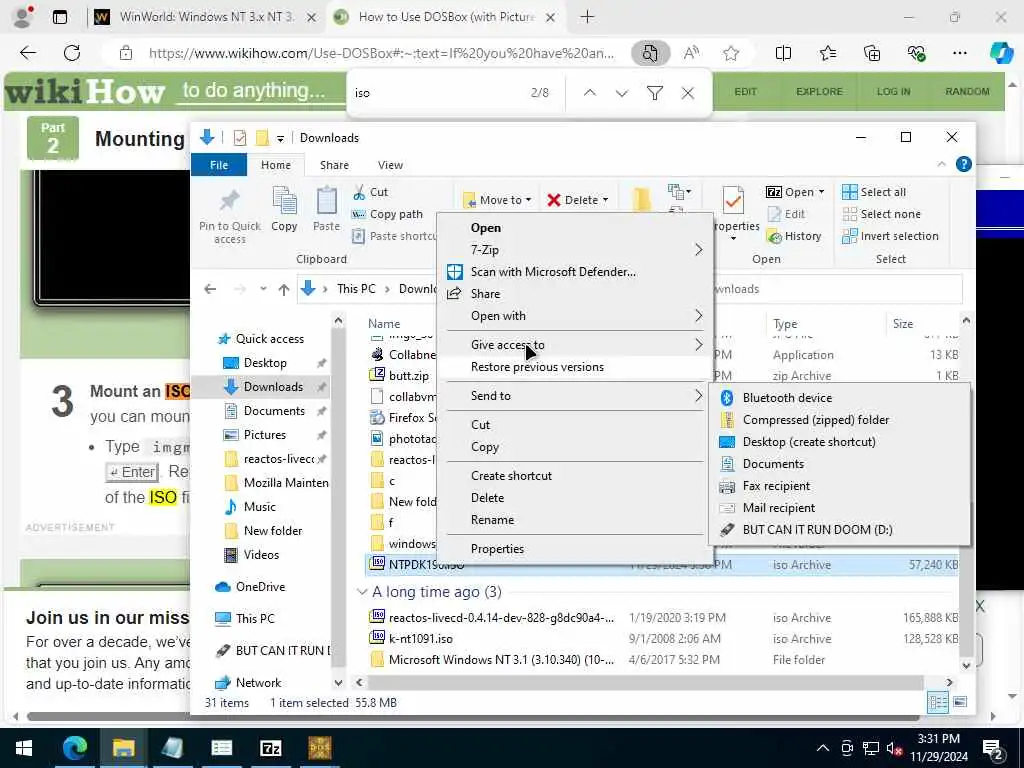Viewport: 1024px width, 768px height.
Task: Go to next find result arrow
Action: click(622, 93)
